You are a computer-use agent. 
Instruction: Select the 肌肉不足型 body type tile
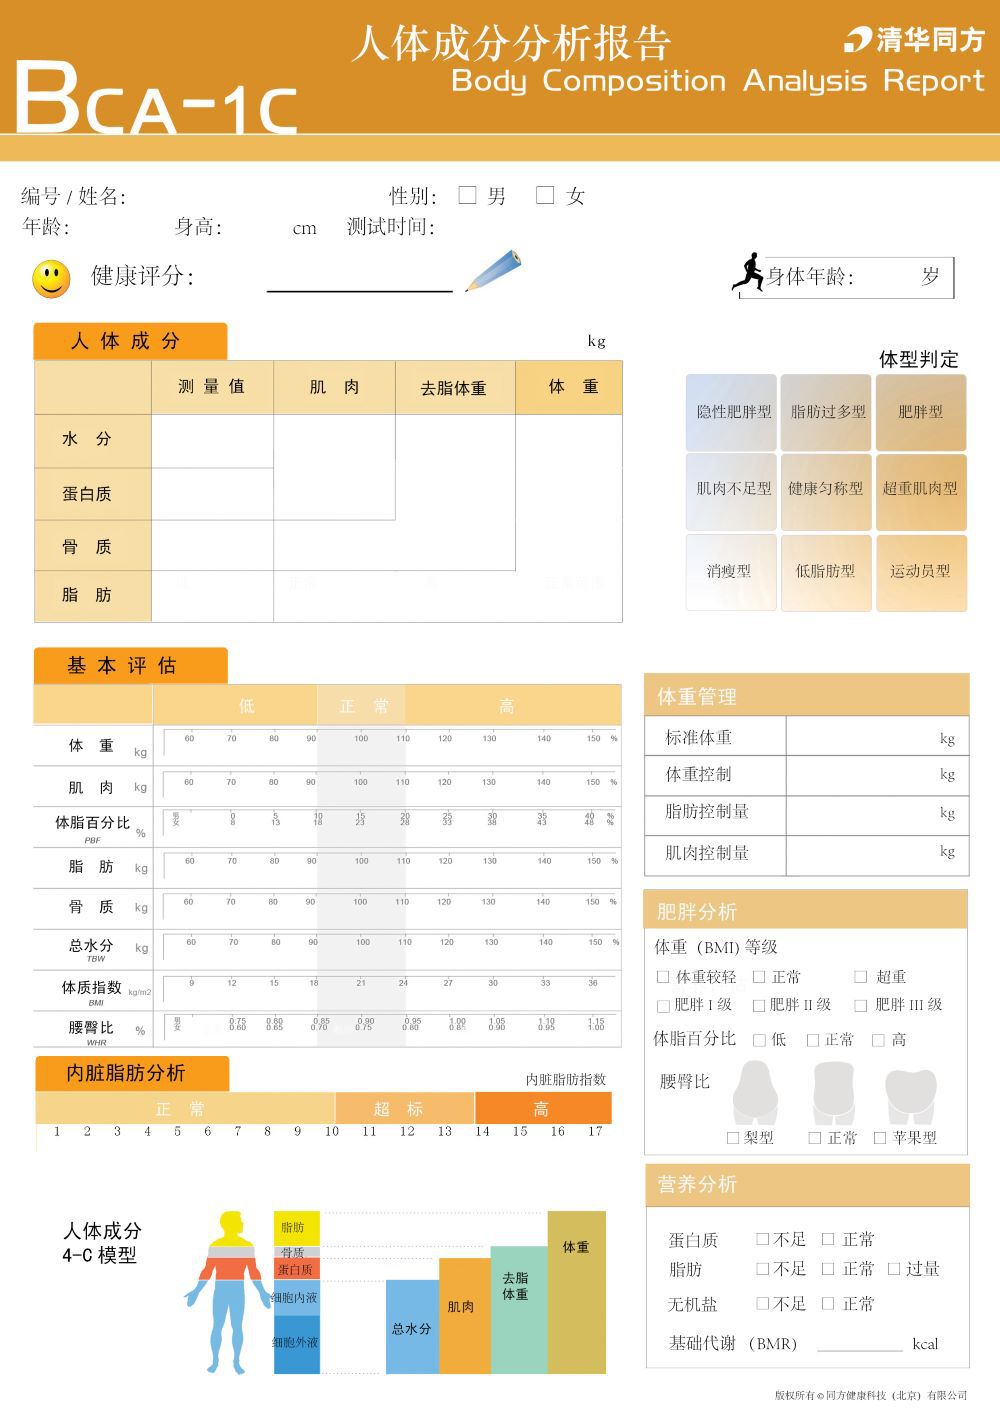tap(731, 491)
